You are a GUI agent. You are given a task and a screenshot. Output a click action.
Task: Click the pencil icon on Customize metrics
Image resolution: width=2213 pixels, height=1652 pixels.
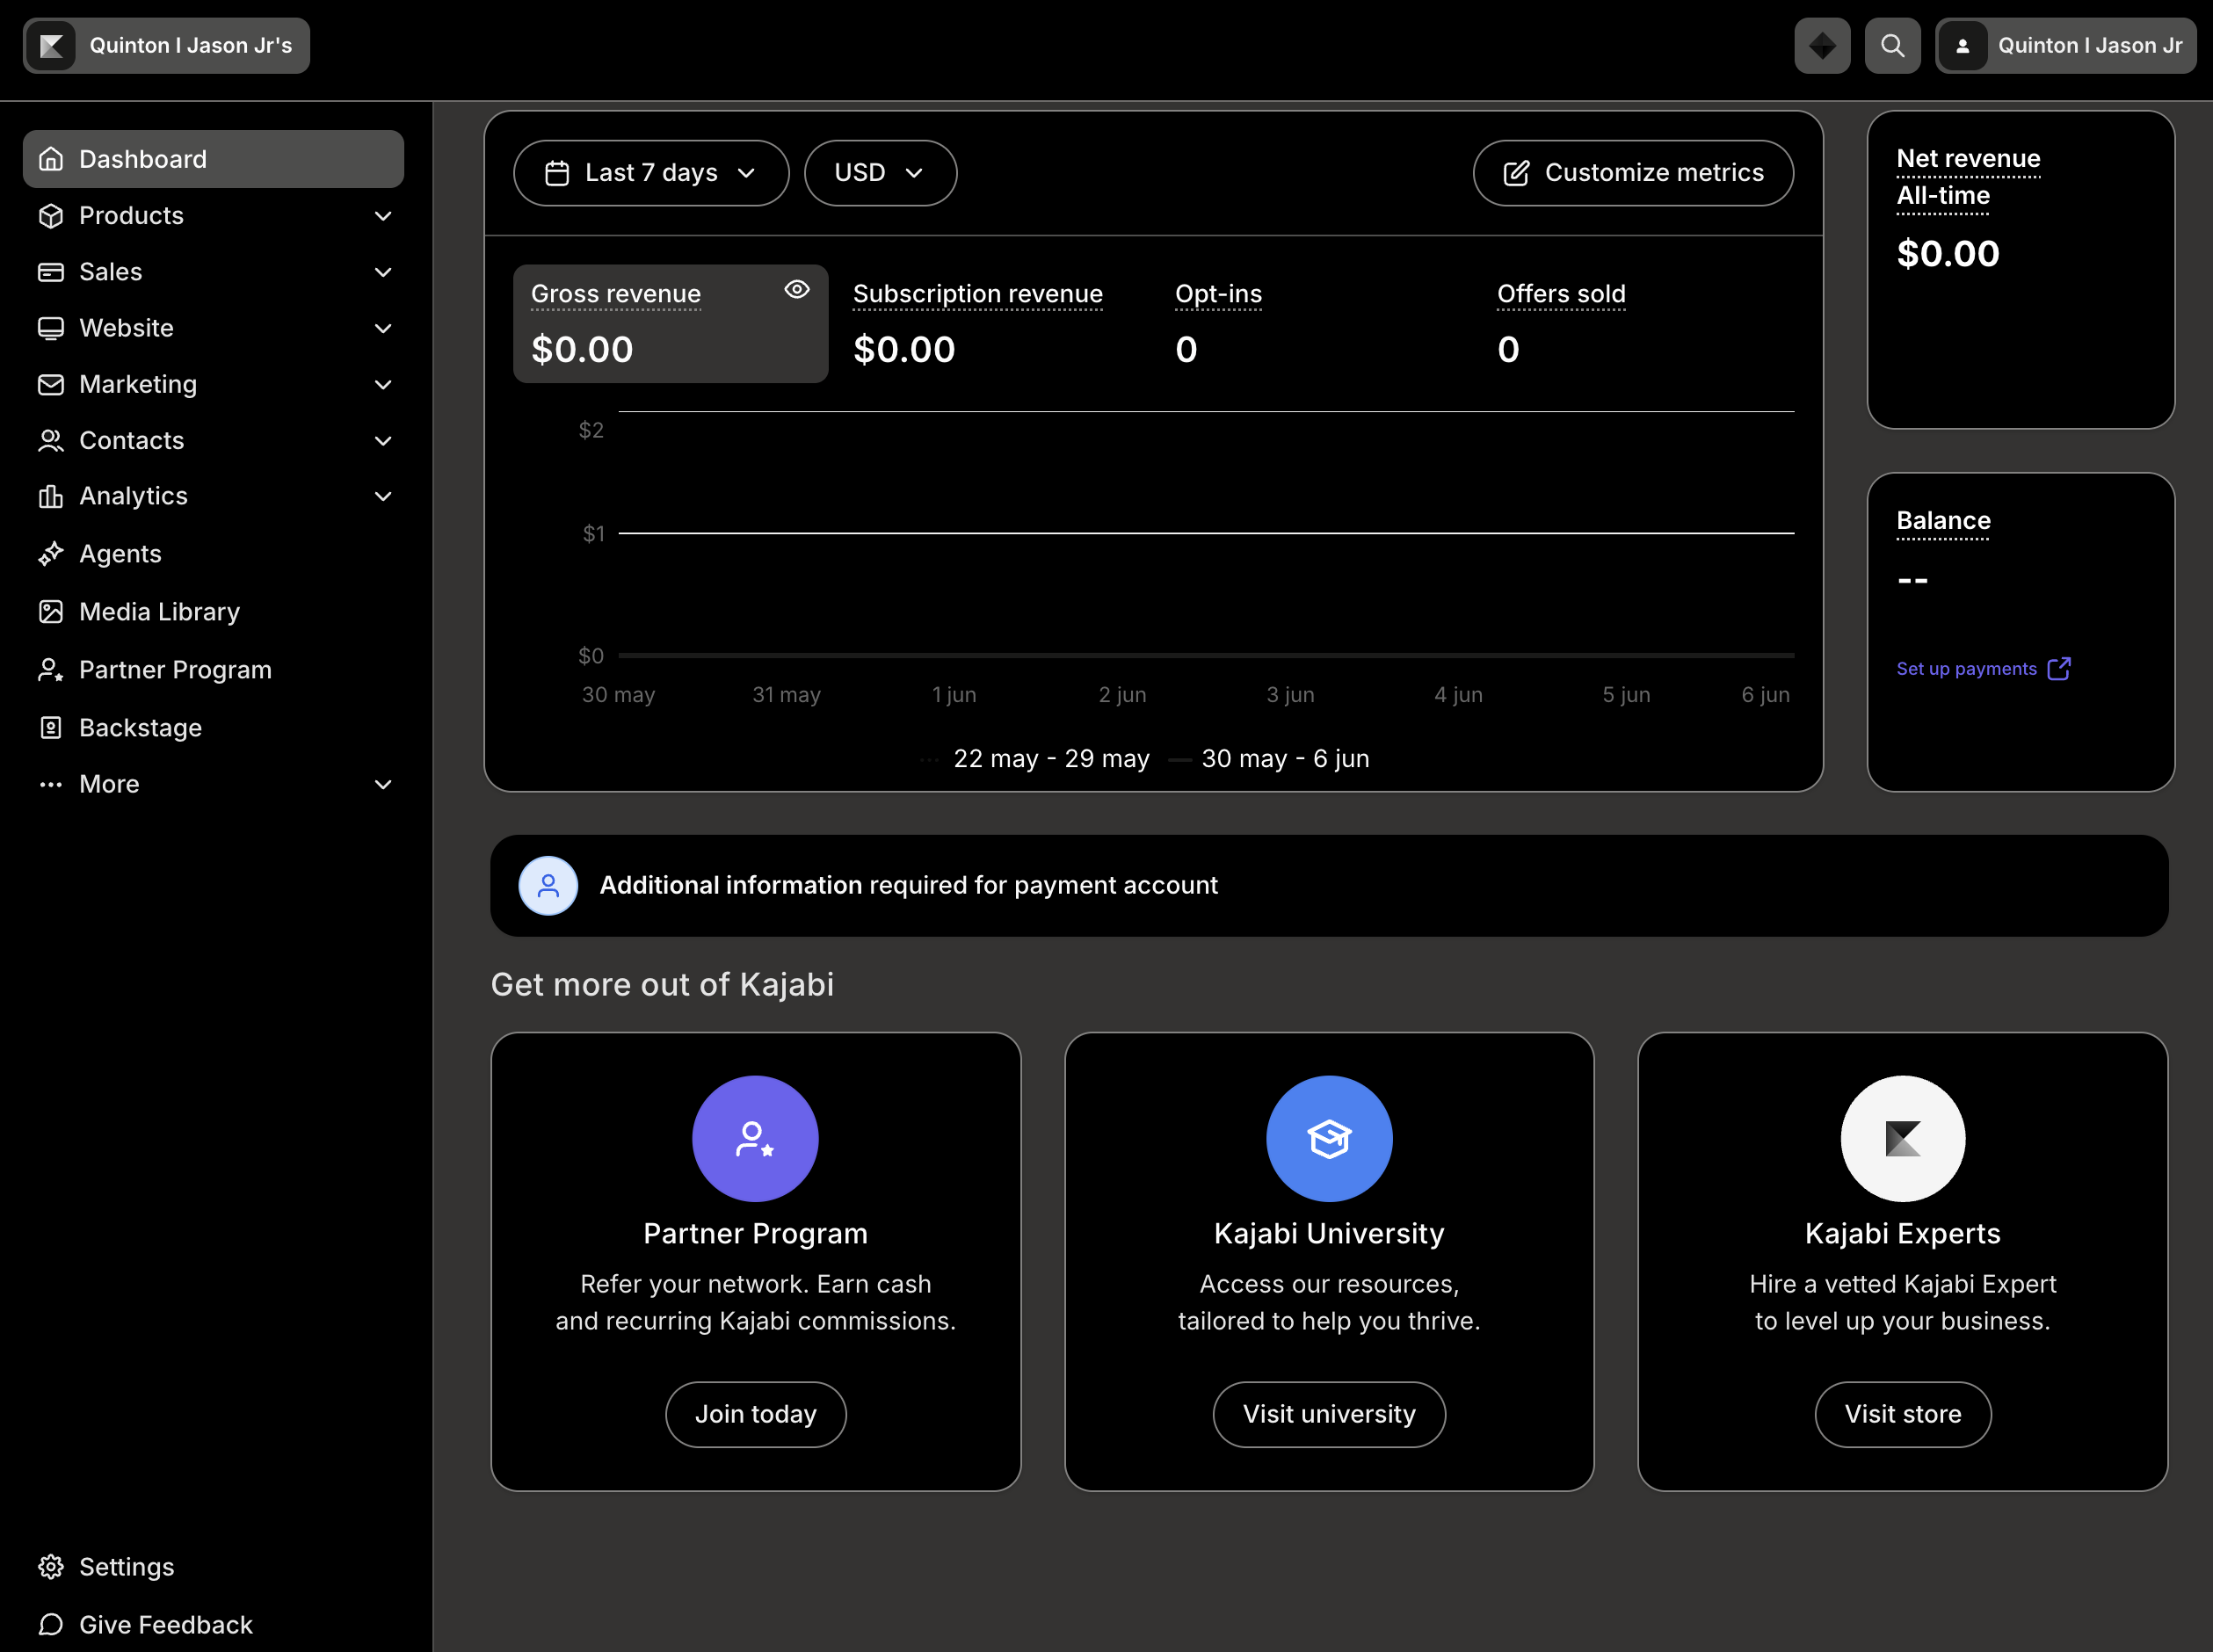(1516, 173)
